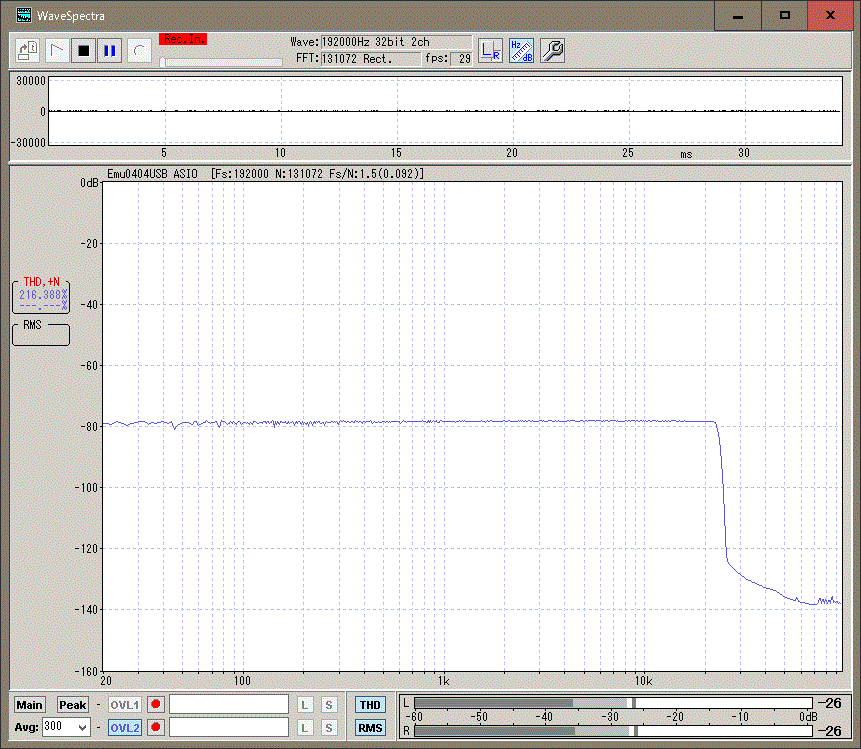Click the play button in the toolbar
The height and width of the screenshot is (749, 861).
click(x=57, y=51)
